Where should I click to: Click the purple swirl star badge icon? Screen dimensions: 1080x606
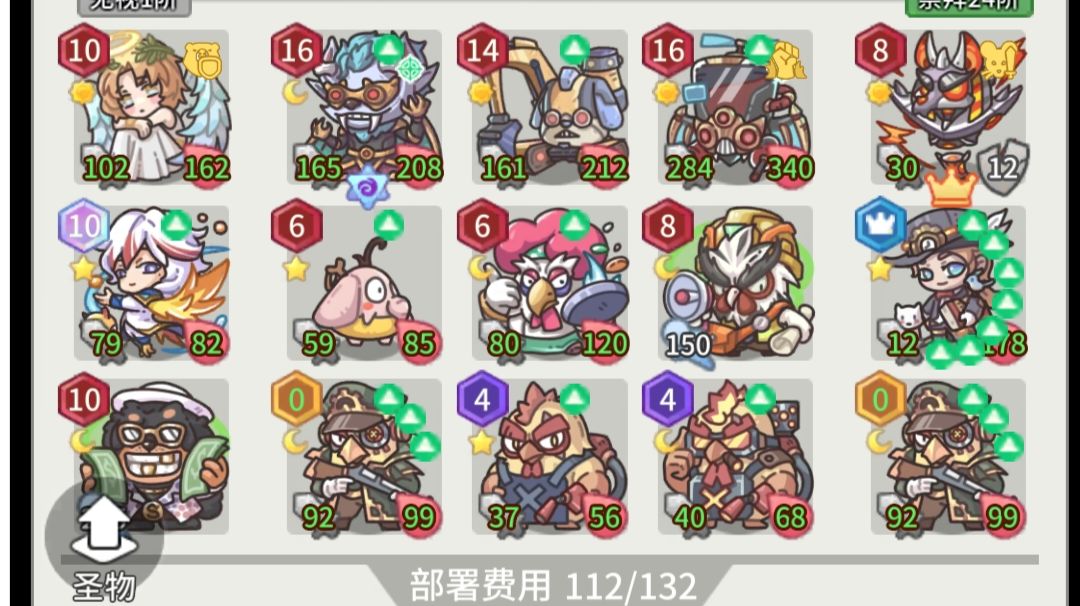[x=366, y=186]
